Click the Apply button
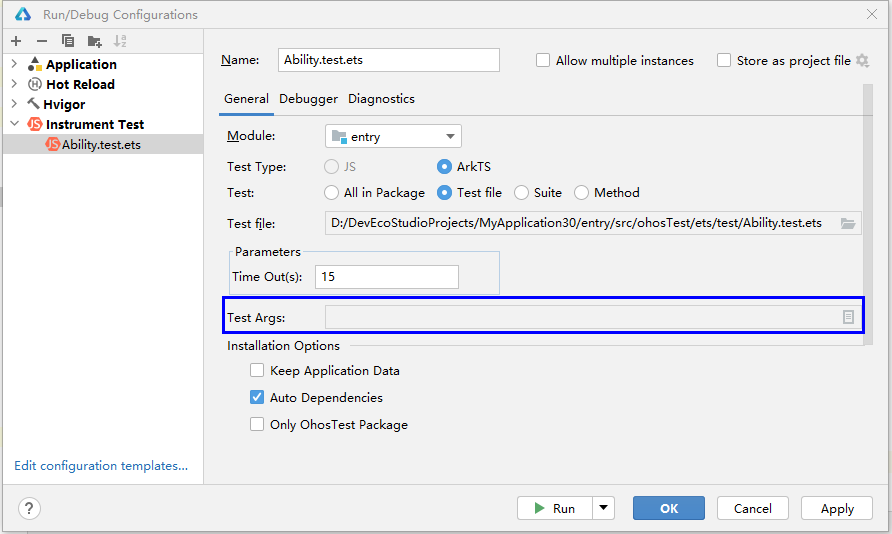 click(x=837, y=508)
